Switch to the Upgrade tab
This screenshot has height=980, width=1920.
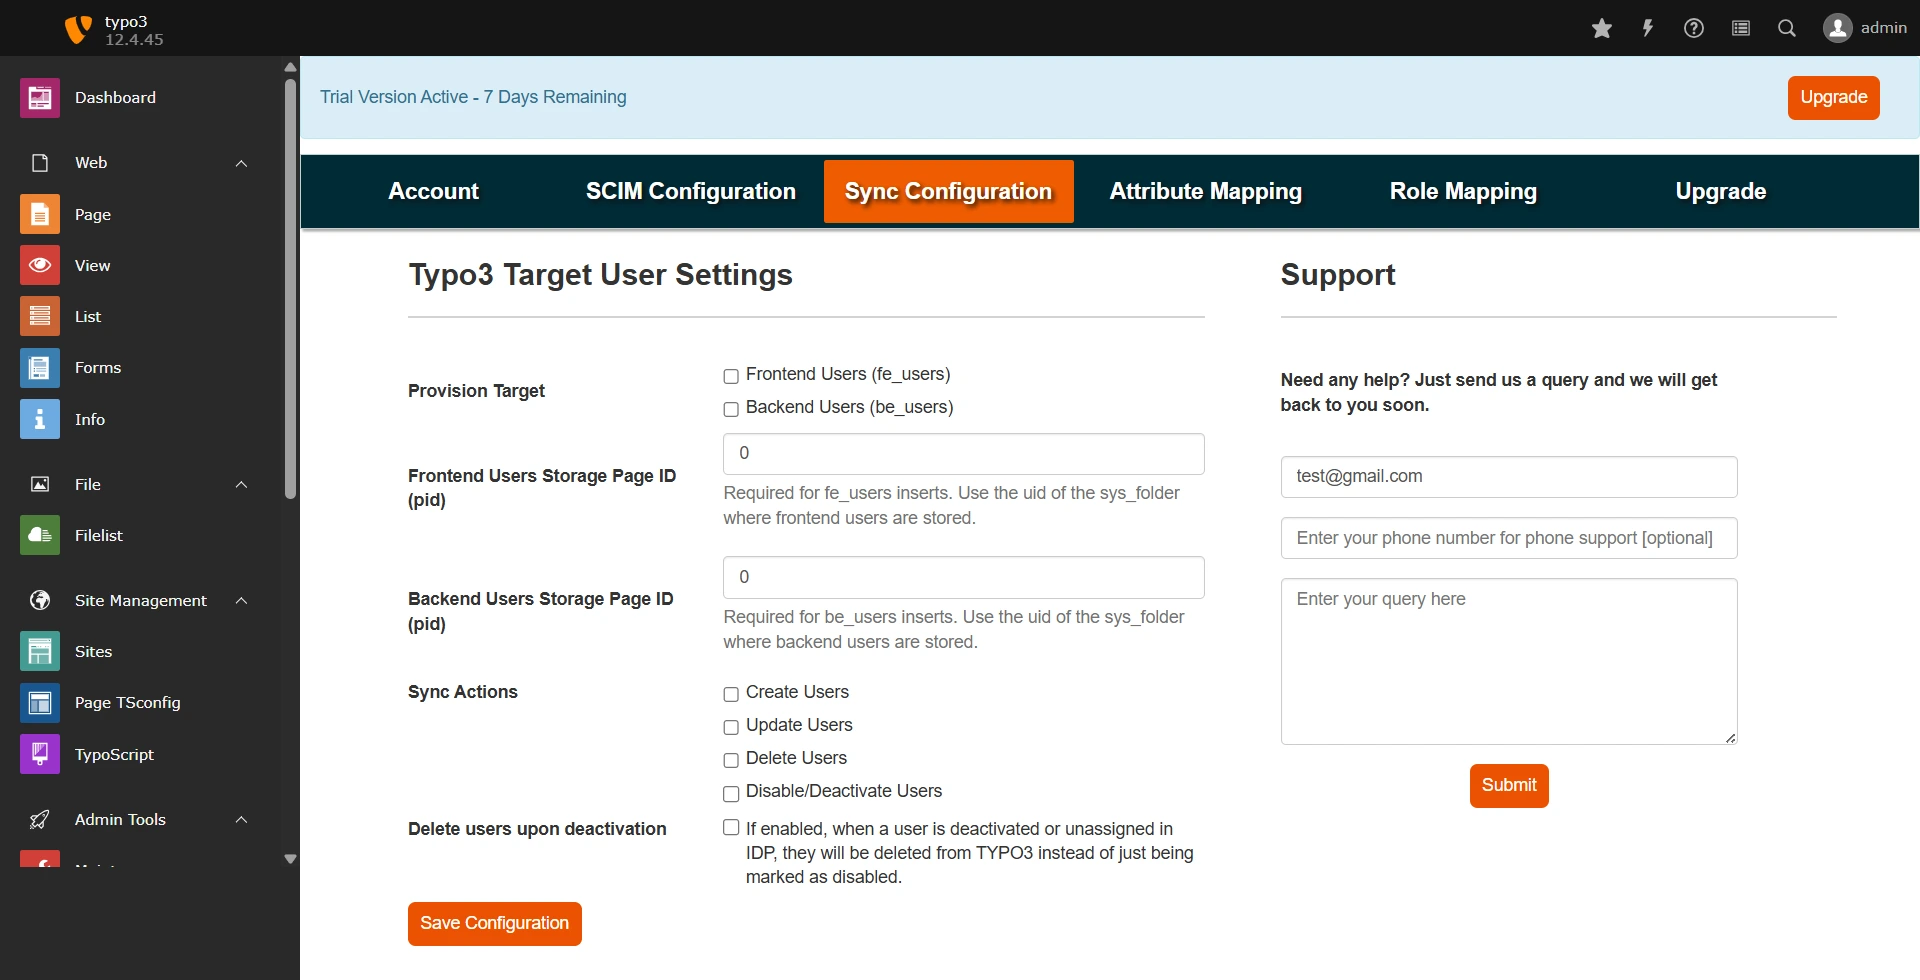(1721, 191)
